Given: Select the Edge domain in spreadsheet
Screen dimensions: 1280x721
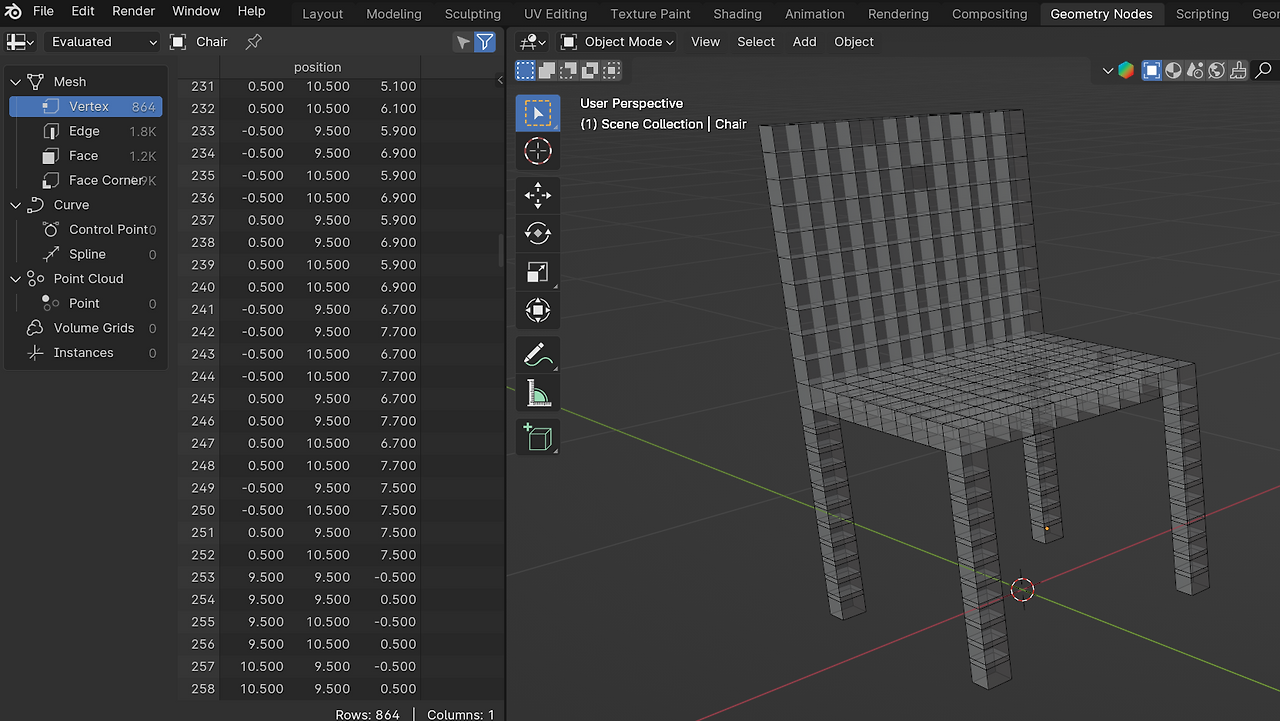Looking at the screenshot, I should 84,131.
